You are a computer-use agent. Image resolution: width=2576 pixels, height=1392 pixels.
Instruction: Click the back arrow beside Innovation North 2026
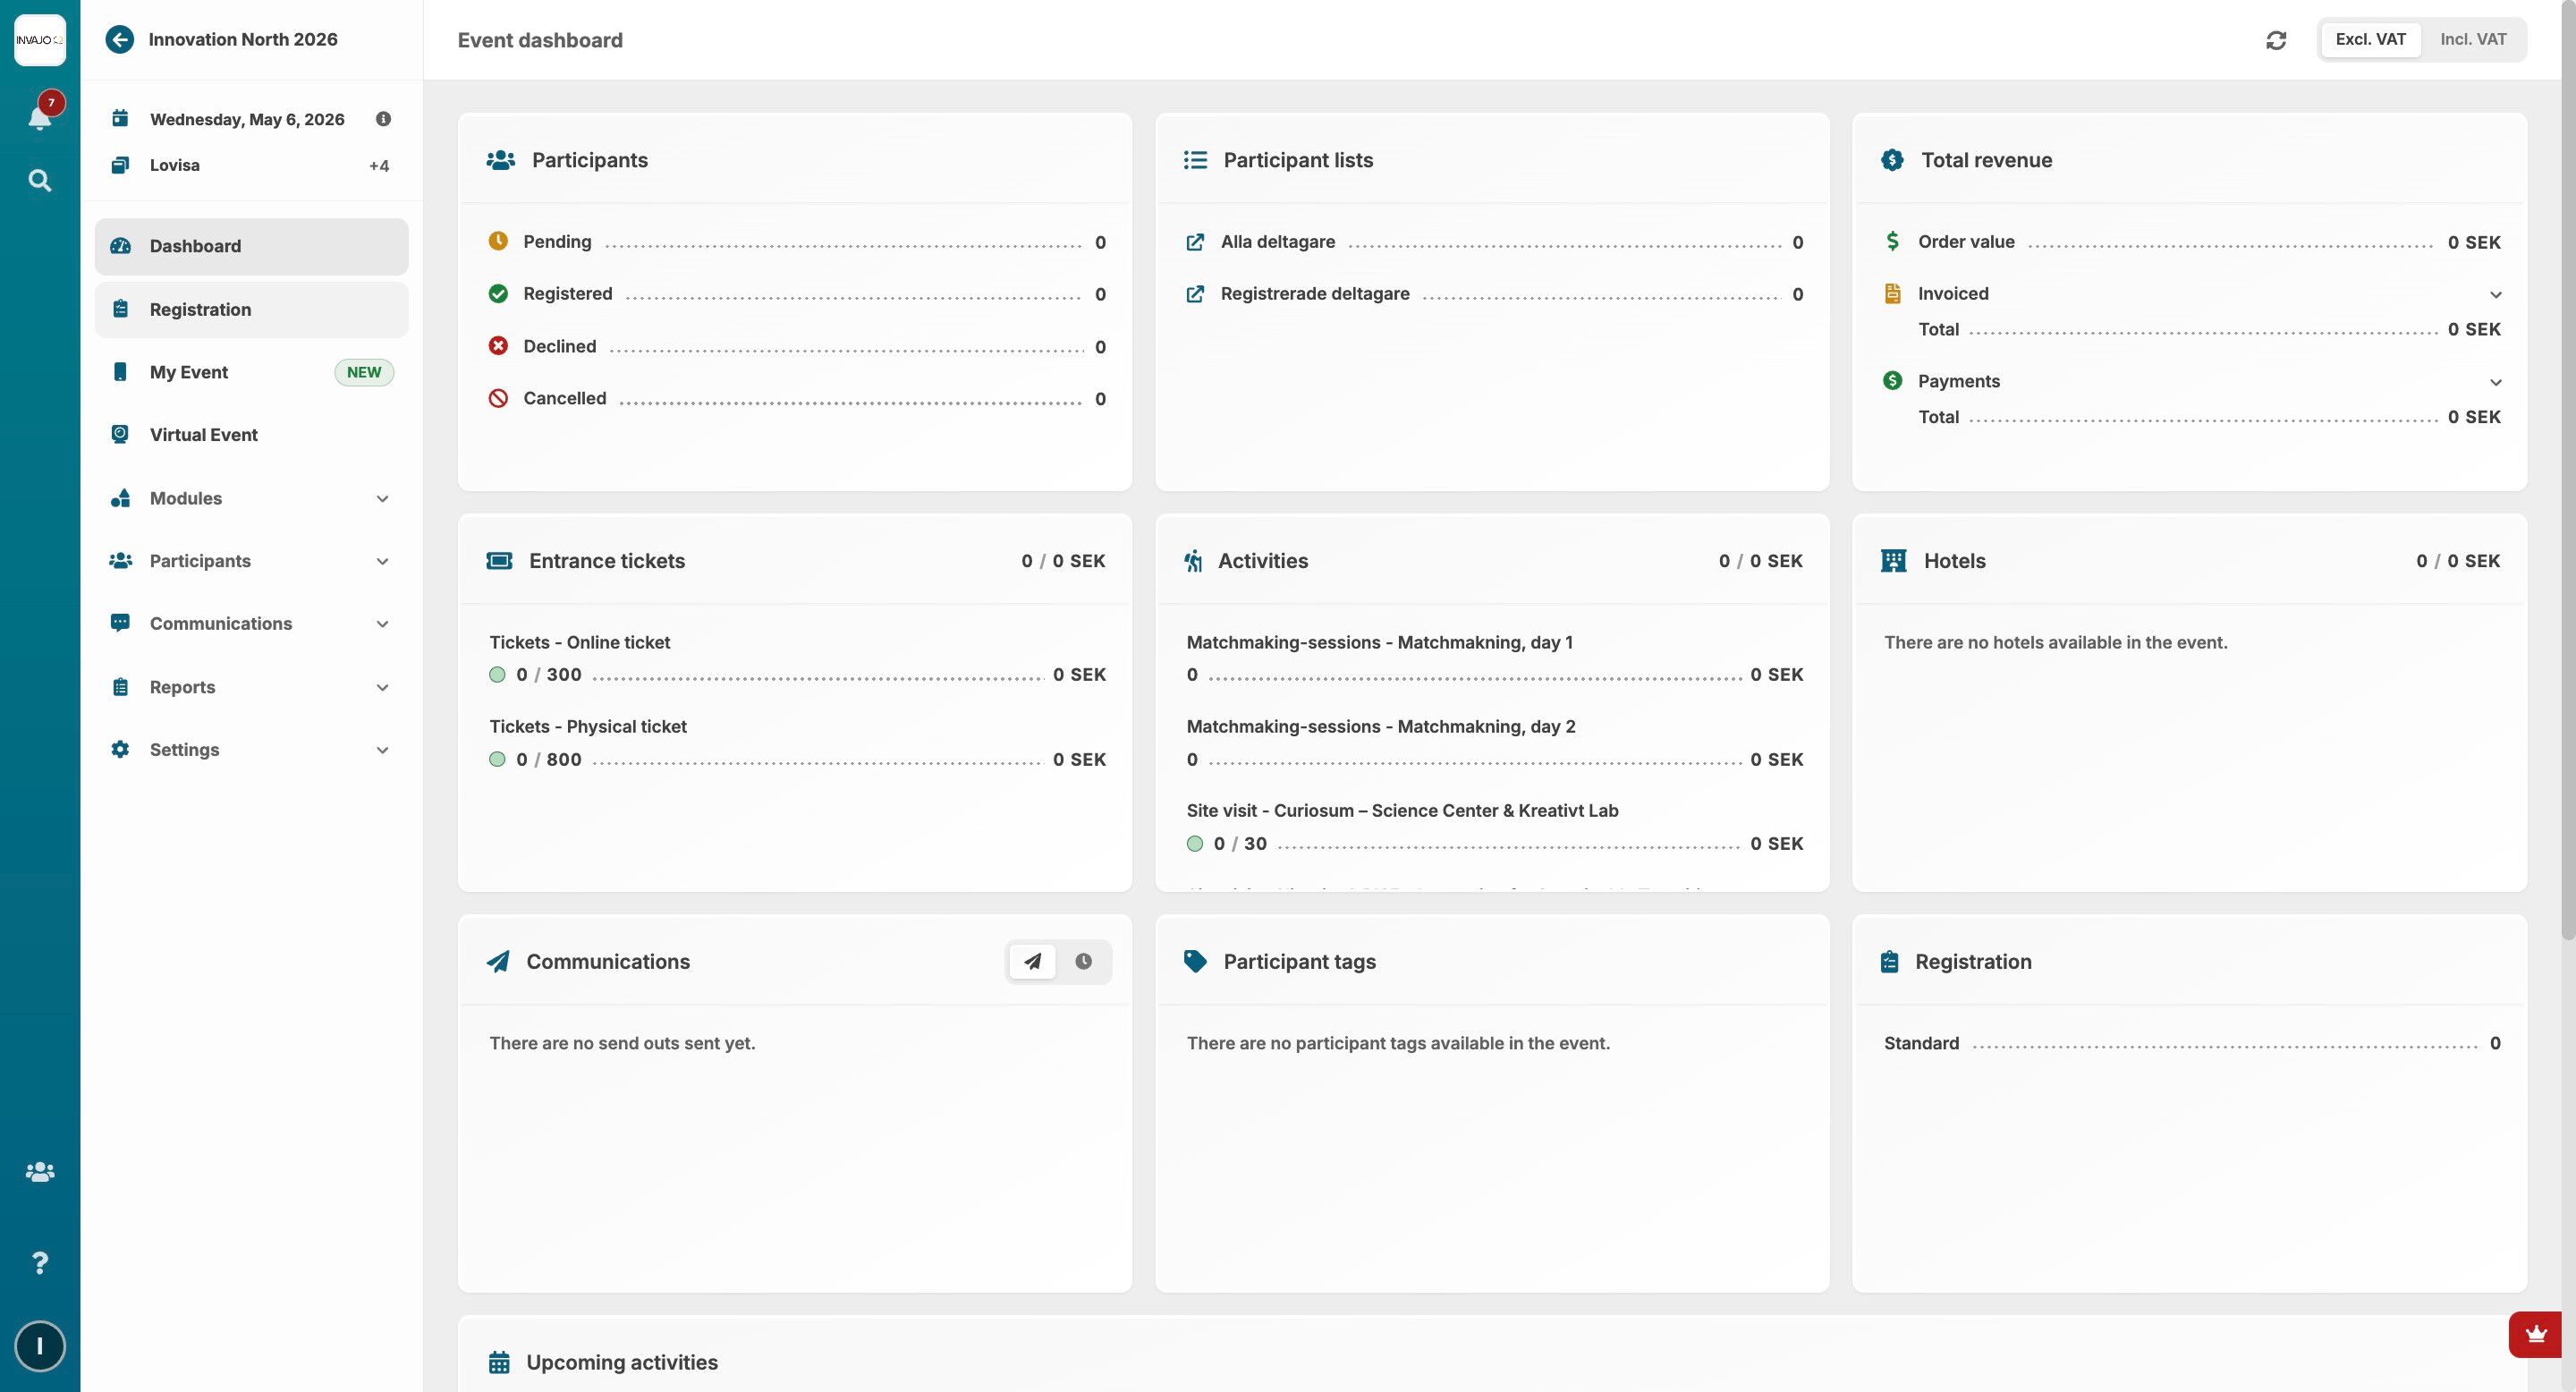pos(119,40)
